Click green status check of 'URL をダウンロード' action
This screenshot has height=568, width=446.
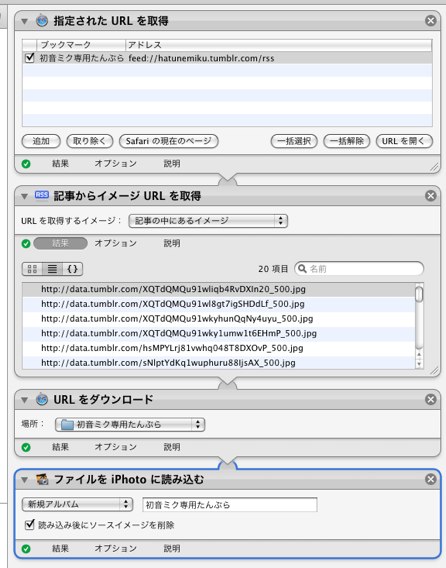coord(26,447)
